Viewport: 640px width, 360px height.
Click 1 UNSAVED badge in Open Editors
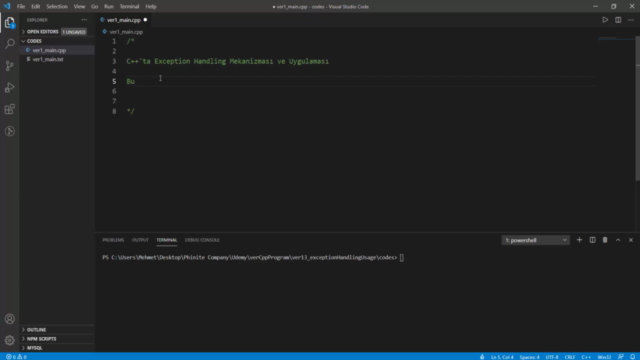(x=74, y=32)
